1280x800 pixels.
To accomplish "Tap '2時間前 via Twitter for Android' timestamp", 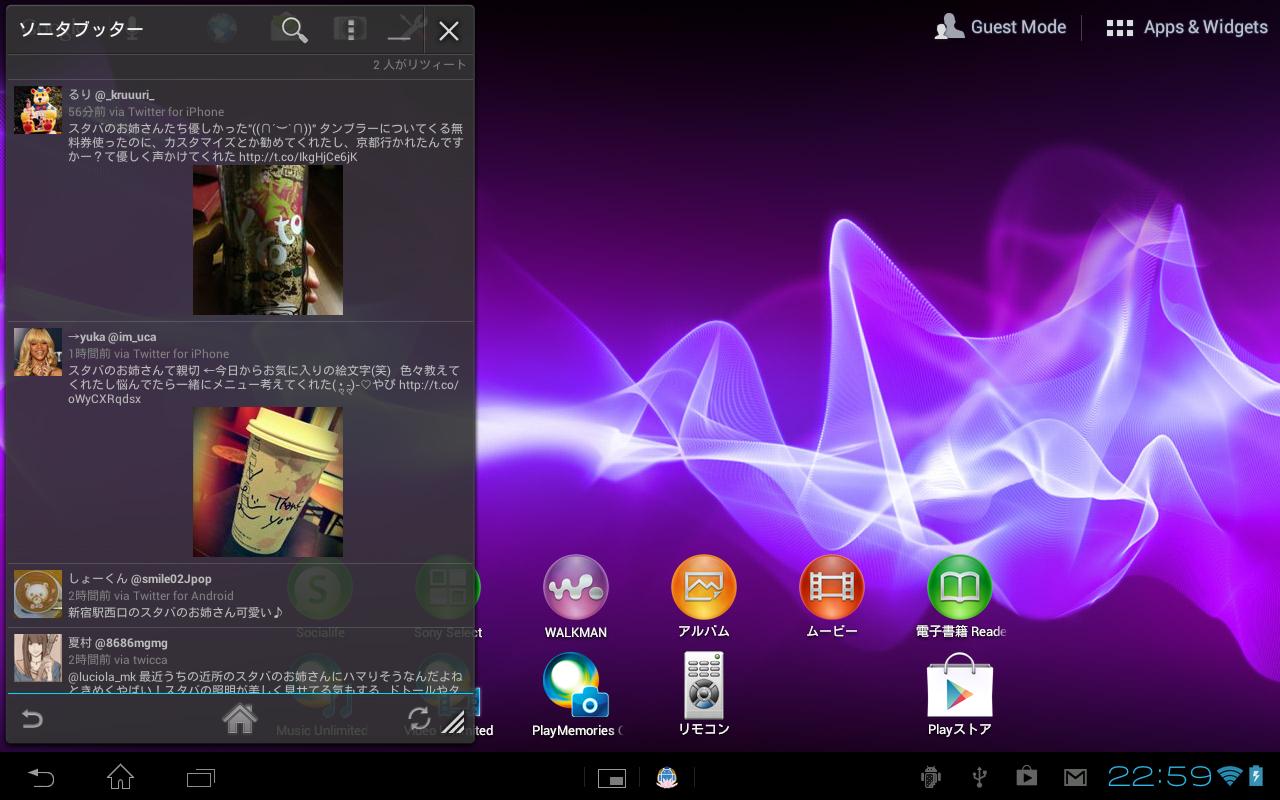I will 151,596.
